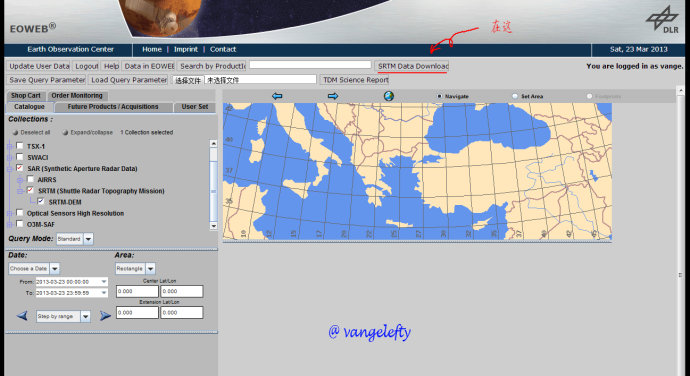Click collections list scrollbar up arrow

[x=213, y=144]
